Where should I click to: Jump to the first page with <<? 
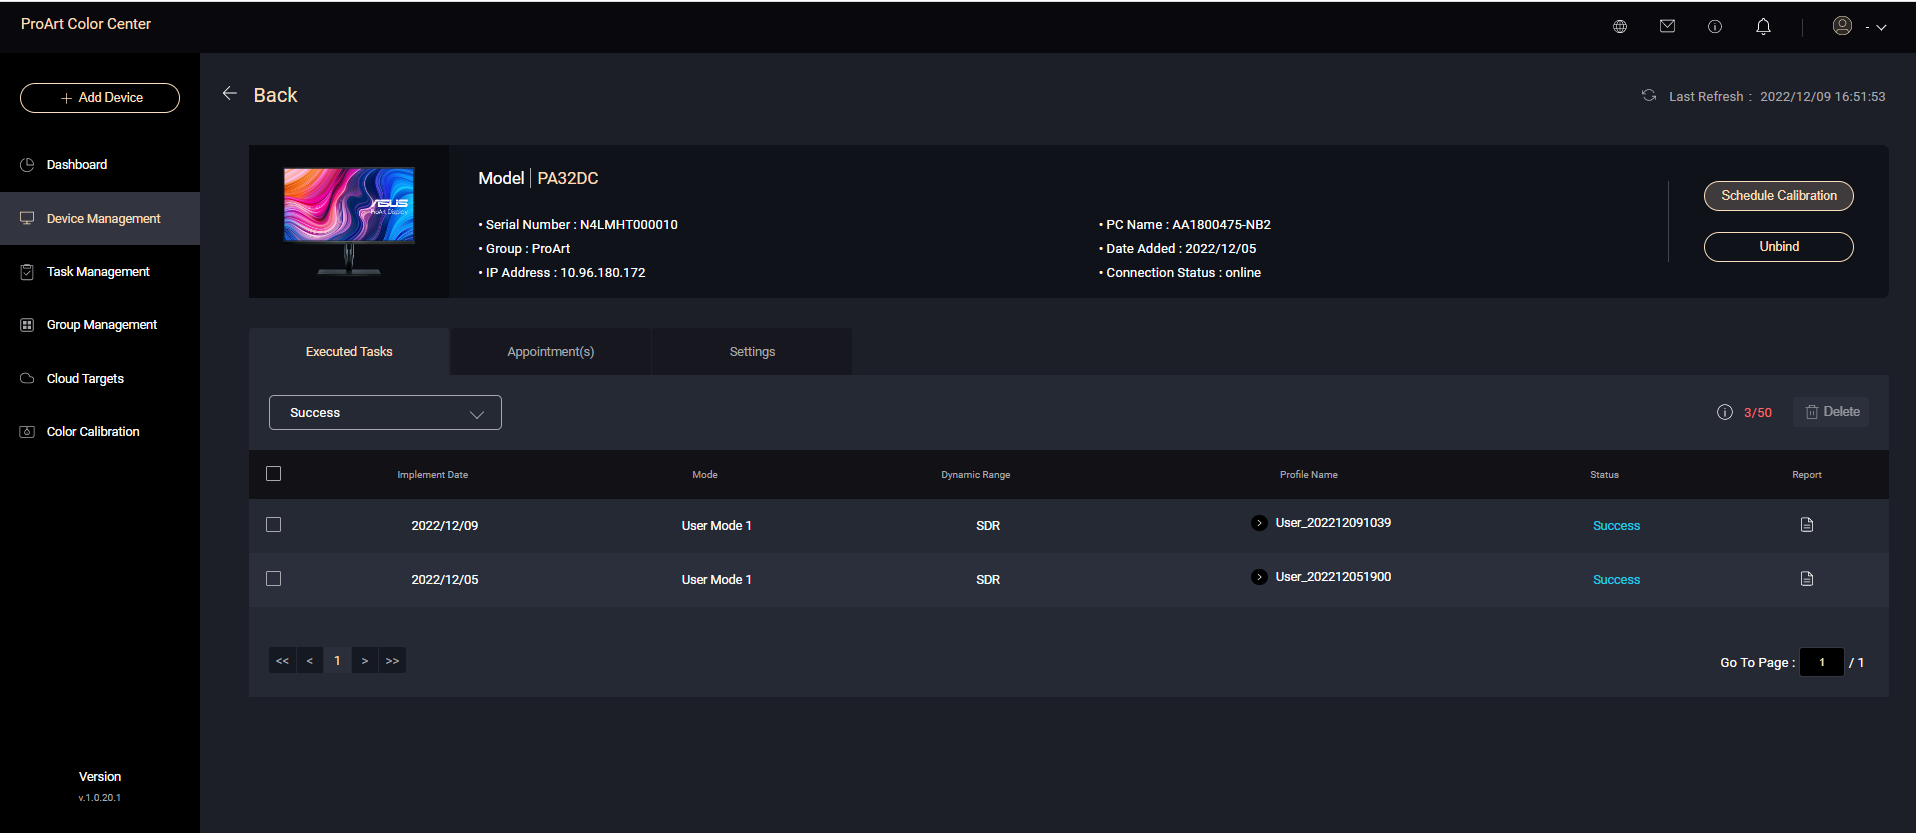(282, 661)
